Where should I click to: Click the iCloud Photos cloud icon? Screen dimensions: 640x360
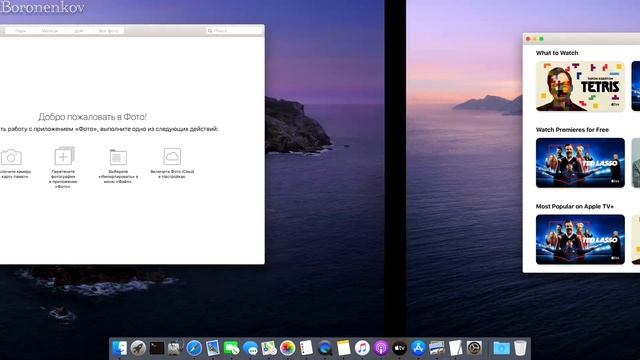172,156
